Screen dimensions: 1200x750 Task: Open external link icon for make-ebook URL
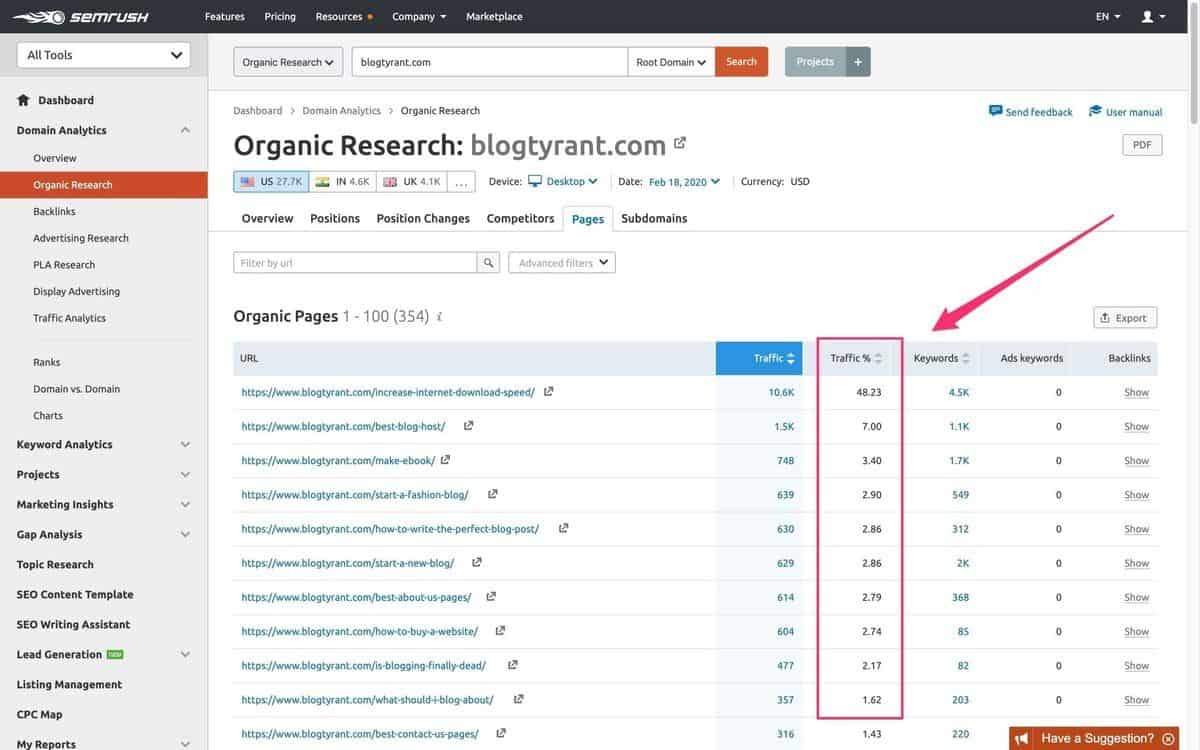(445, 460)
